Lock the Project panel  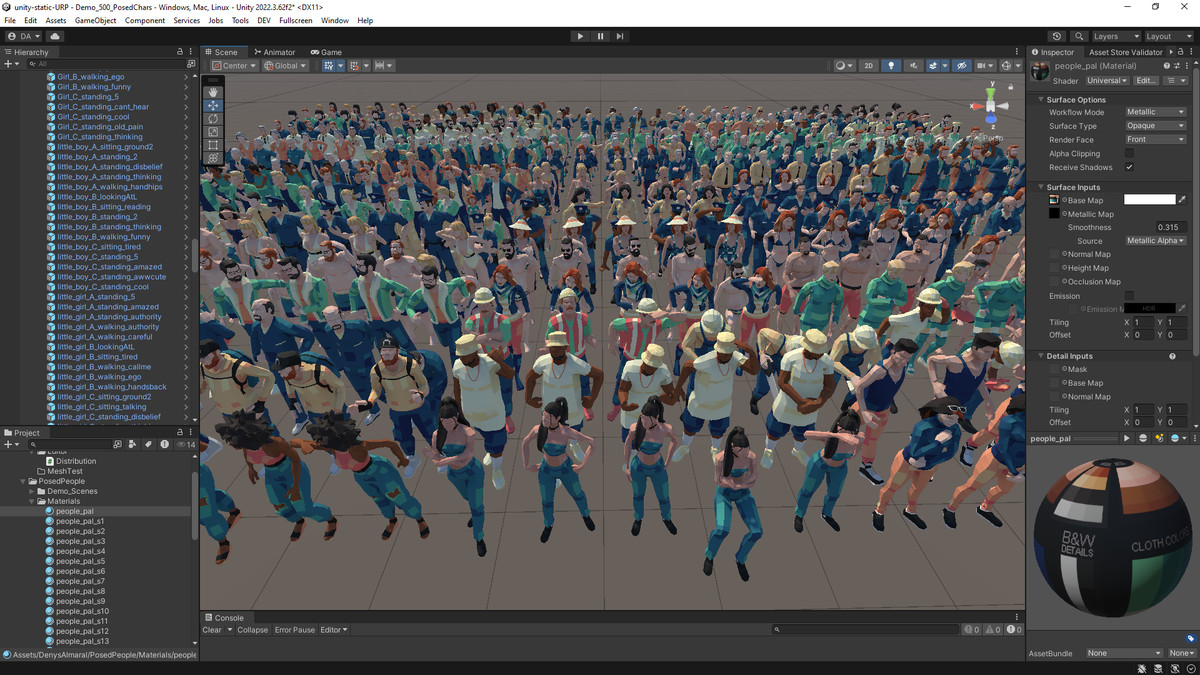180,432
